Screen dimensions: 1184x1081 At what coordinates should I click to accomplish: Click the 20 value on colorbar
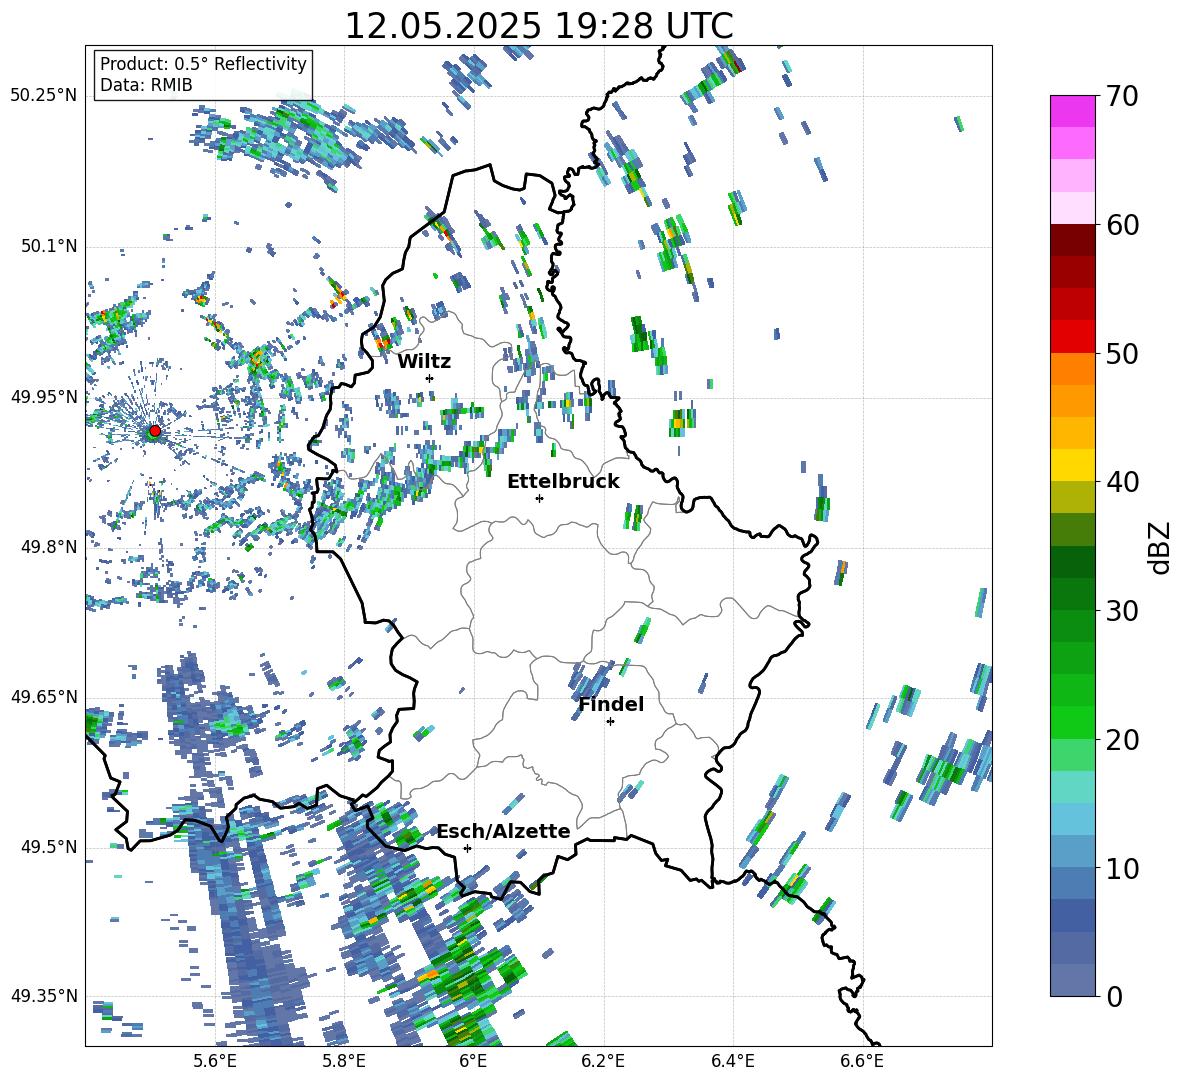[1122, 740]
